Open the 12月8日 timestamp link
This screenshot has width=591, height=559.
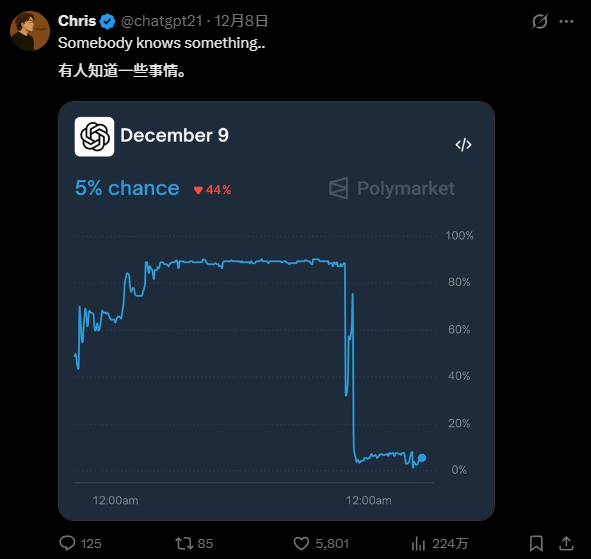(x=241, y=21)
